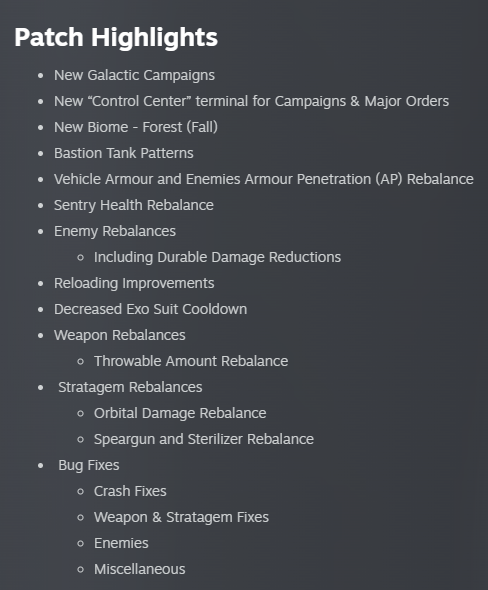Select the Stratagem Rebalances entry
Screen dimensions: 488x590
130,387
